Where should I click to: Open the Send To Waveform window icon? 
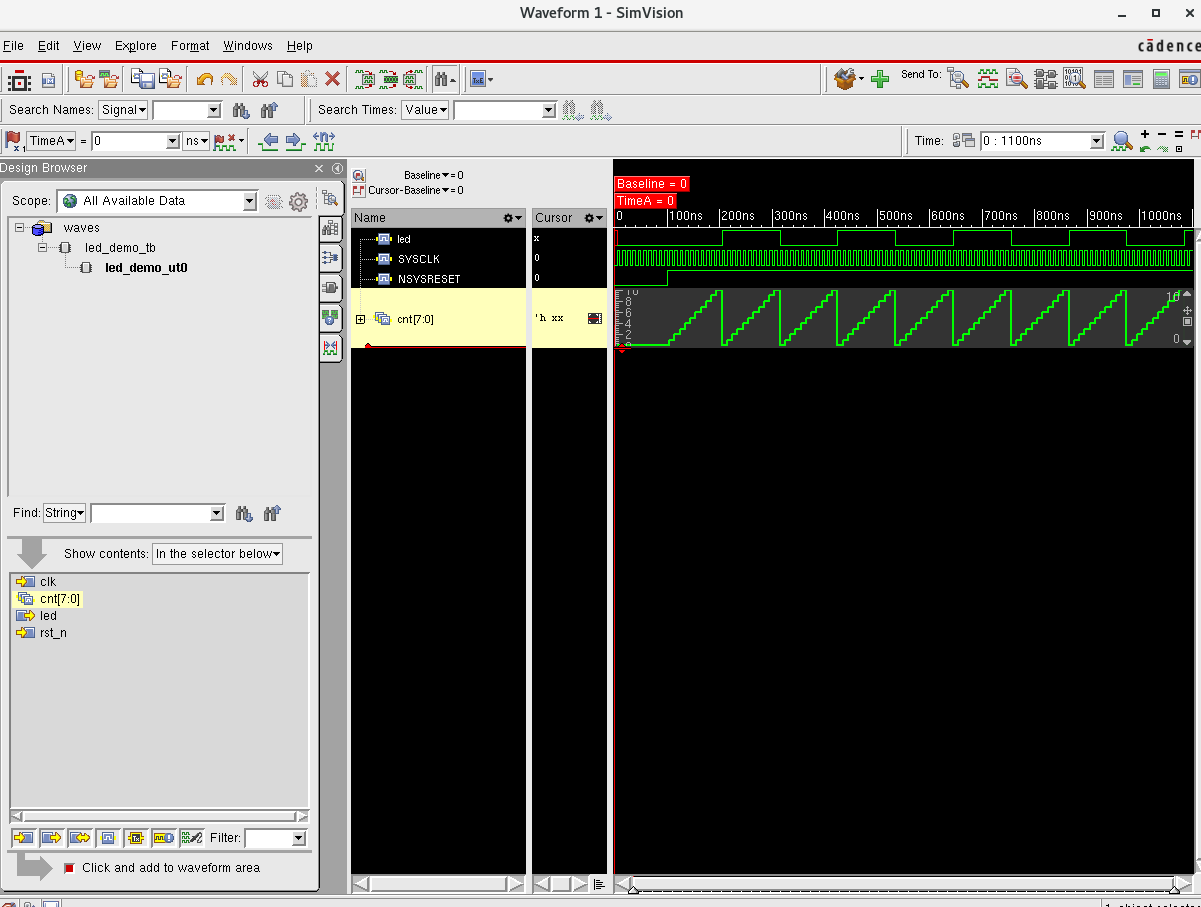pos(988,78)
